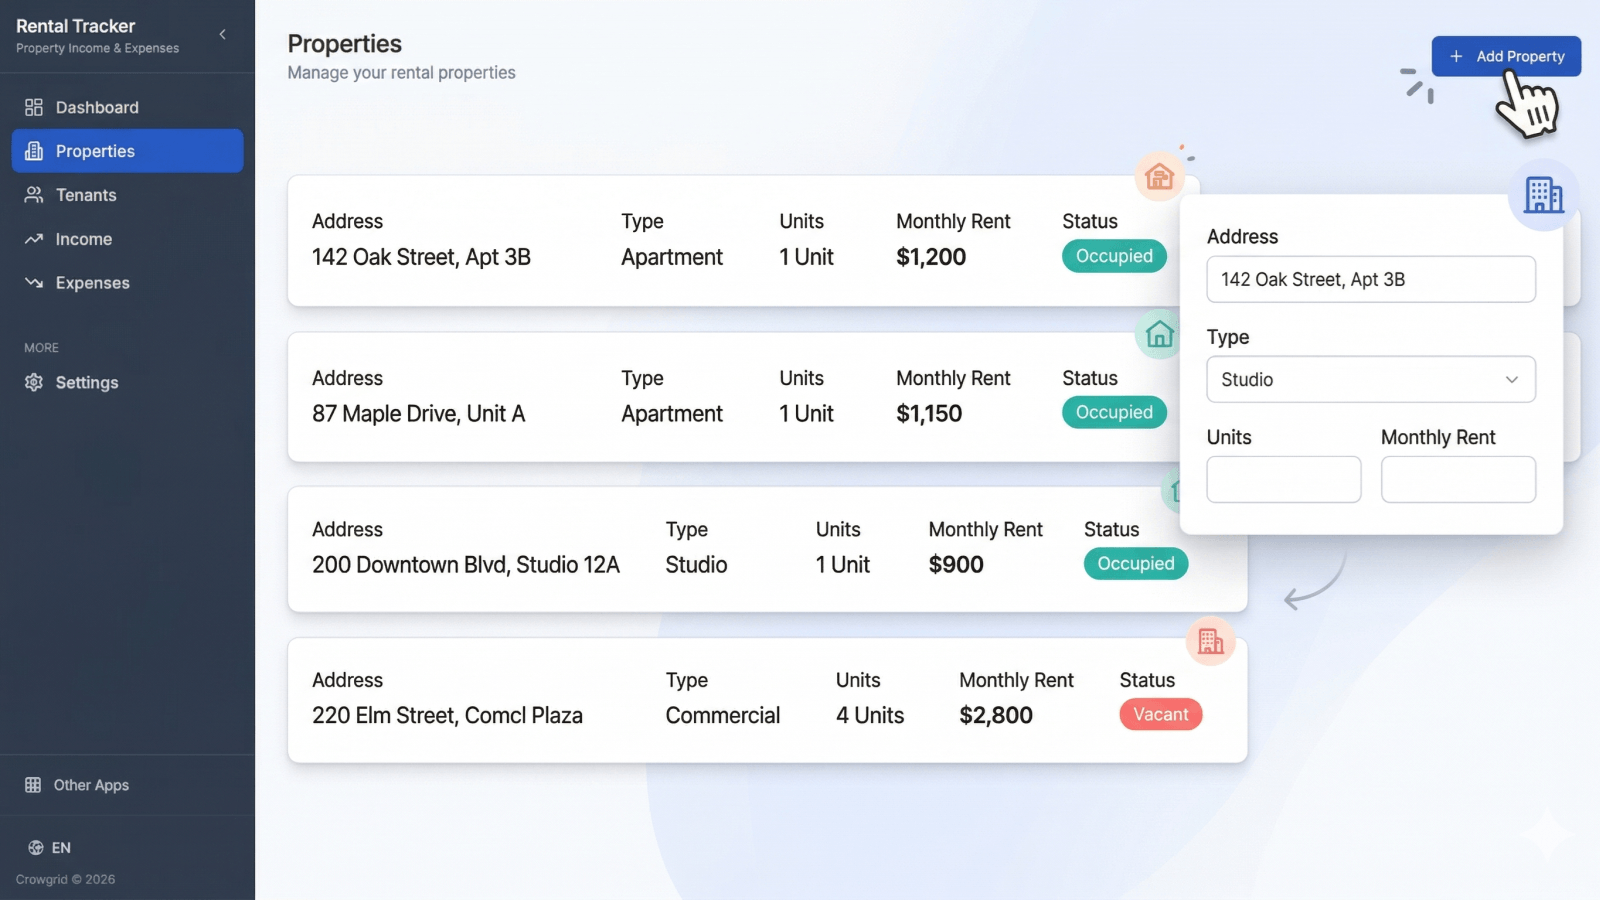Go to the Tenants section
The image size is (1600, 900).
[127, 195]
